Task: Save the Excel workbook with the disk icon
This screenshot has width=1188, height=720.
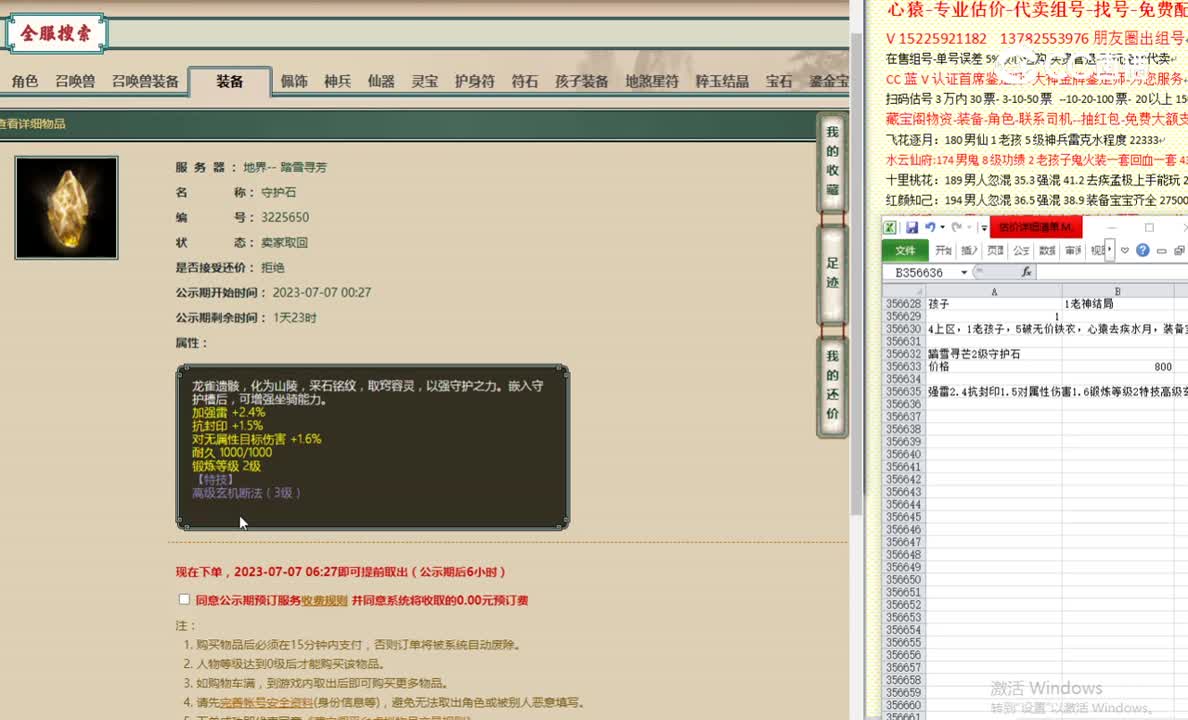Action: point(911,227)
